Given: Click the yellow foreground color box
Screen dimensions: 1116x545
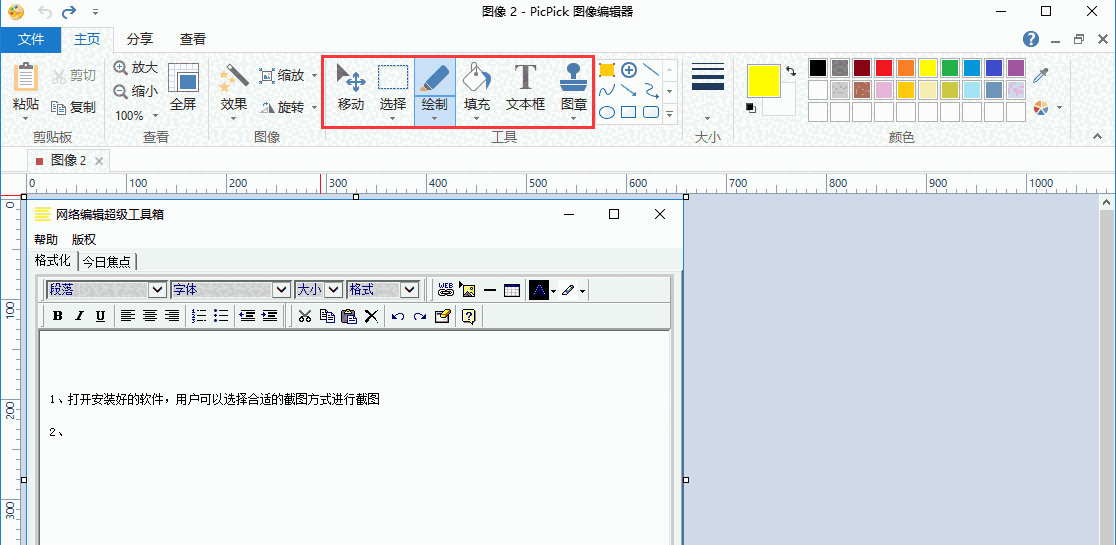Looking at the screenshot, I should (764, 80).
